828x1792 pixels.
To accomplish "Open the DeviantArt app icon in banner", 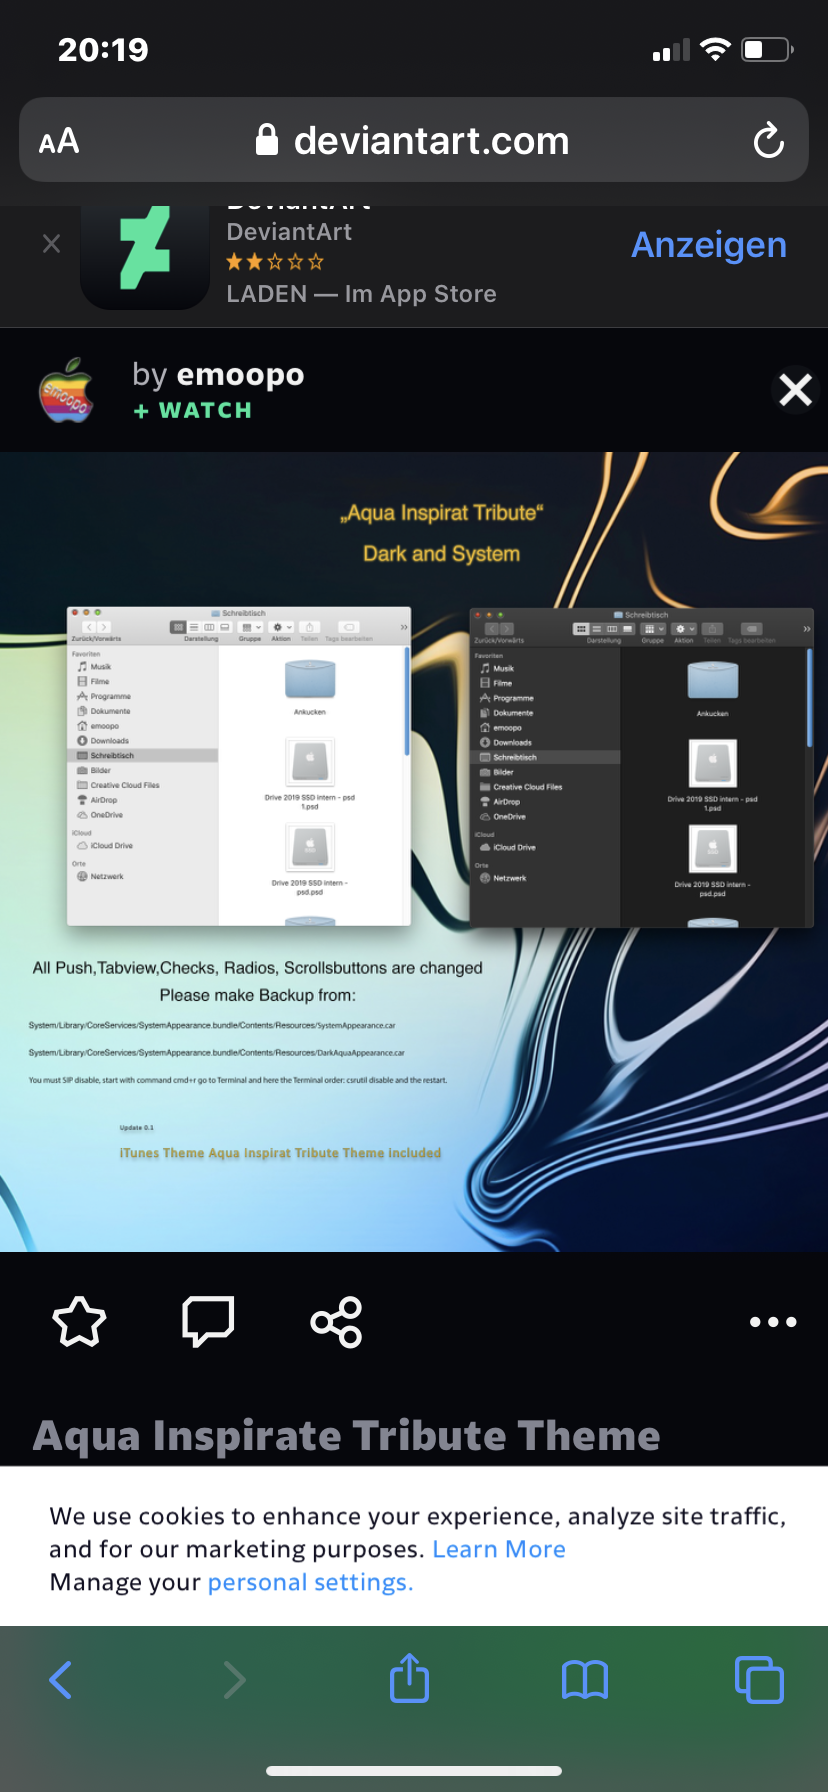I will click(145, 257).
